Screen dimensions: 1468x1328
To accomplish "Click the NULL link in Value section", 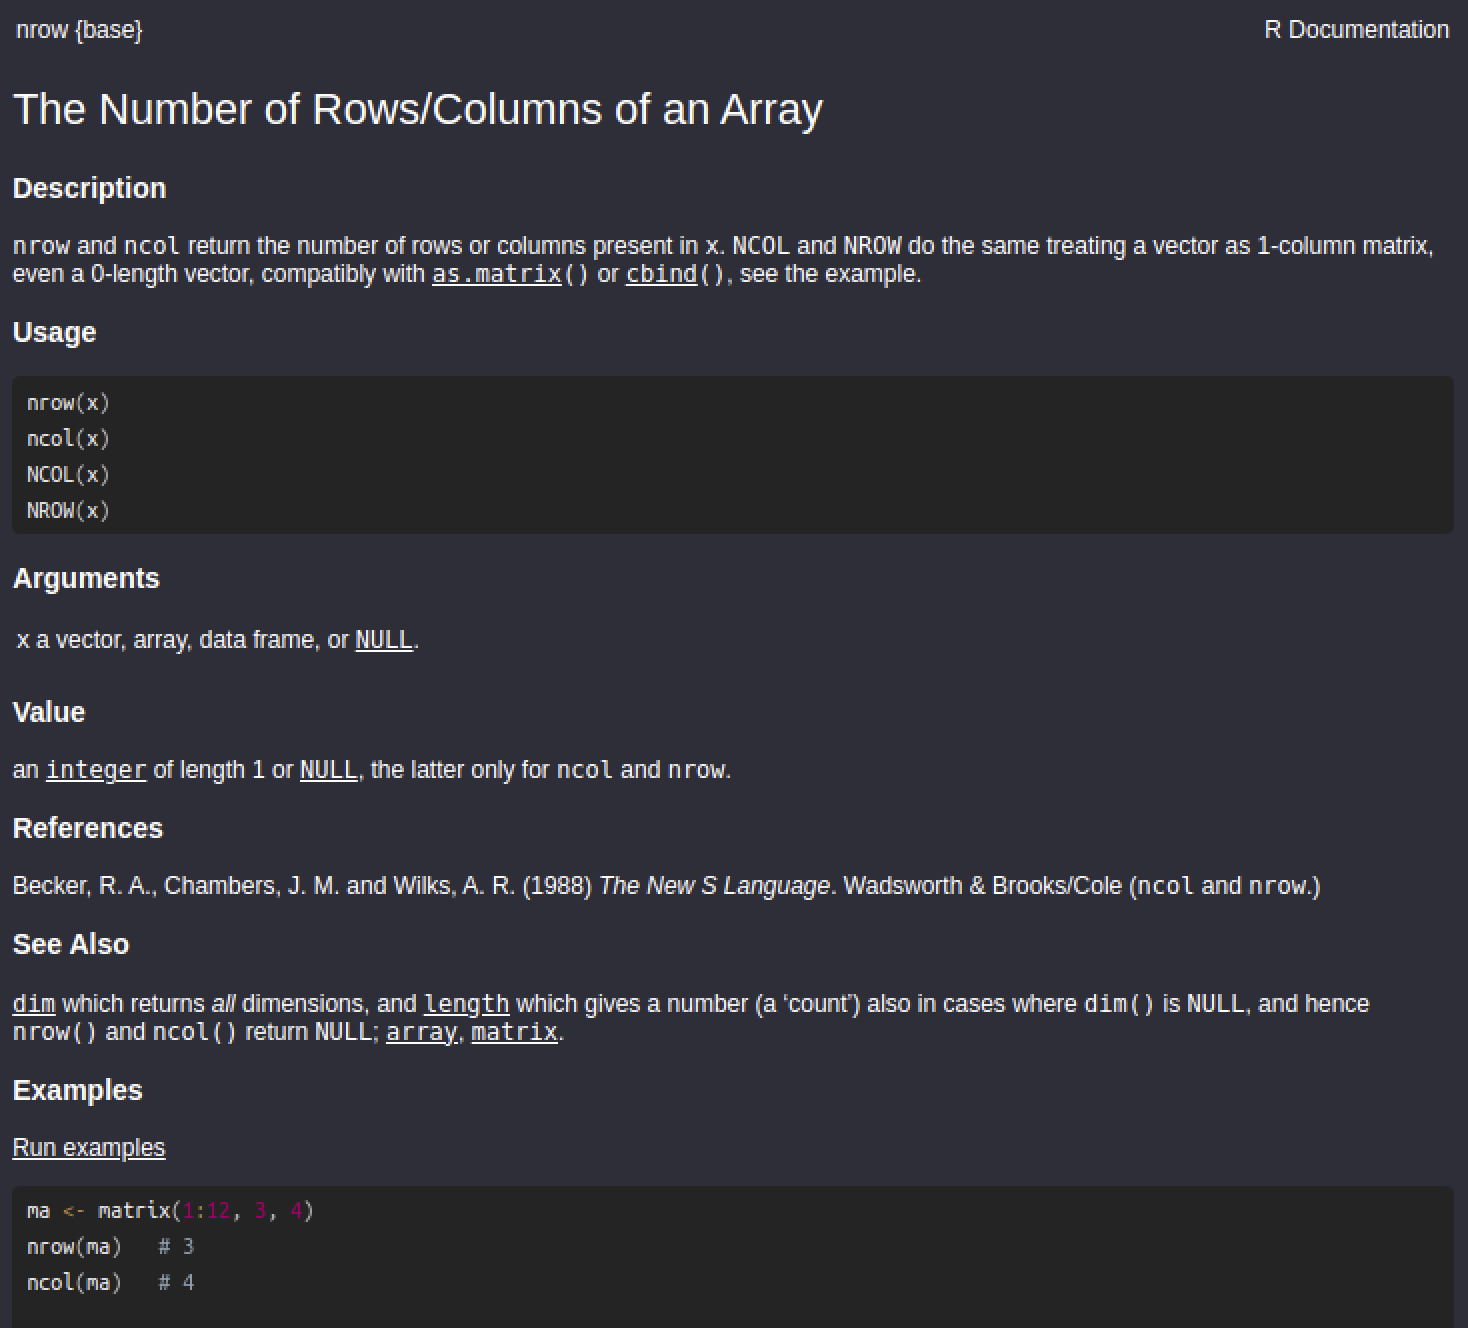I will tap(327, 770).
